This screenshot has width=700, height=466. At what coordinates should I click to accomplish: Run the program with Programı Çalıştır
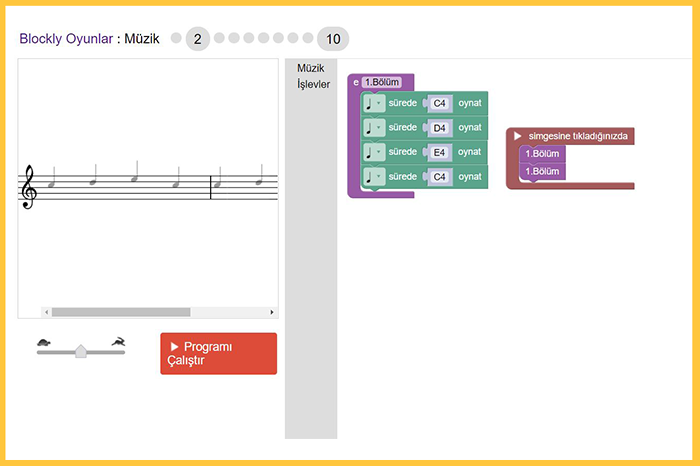point(219,354)
